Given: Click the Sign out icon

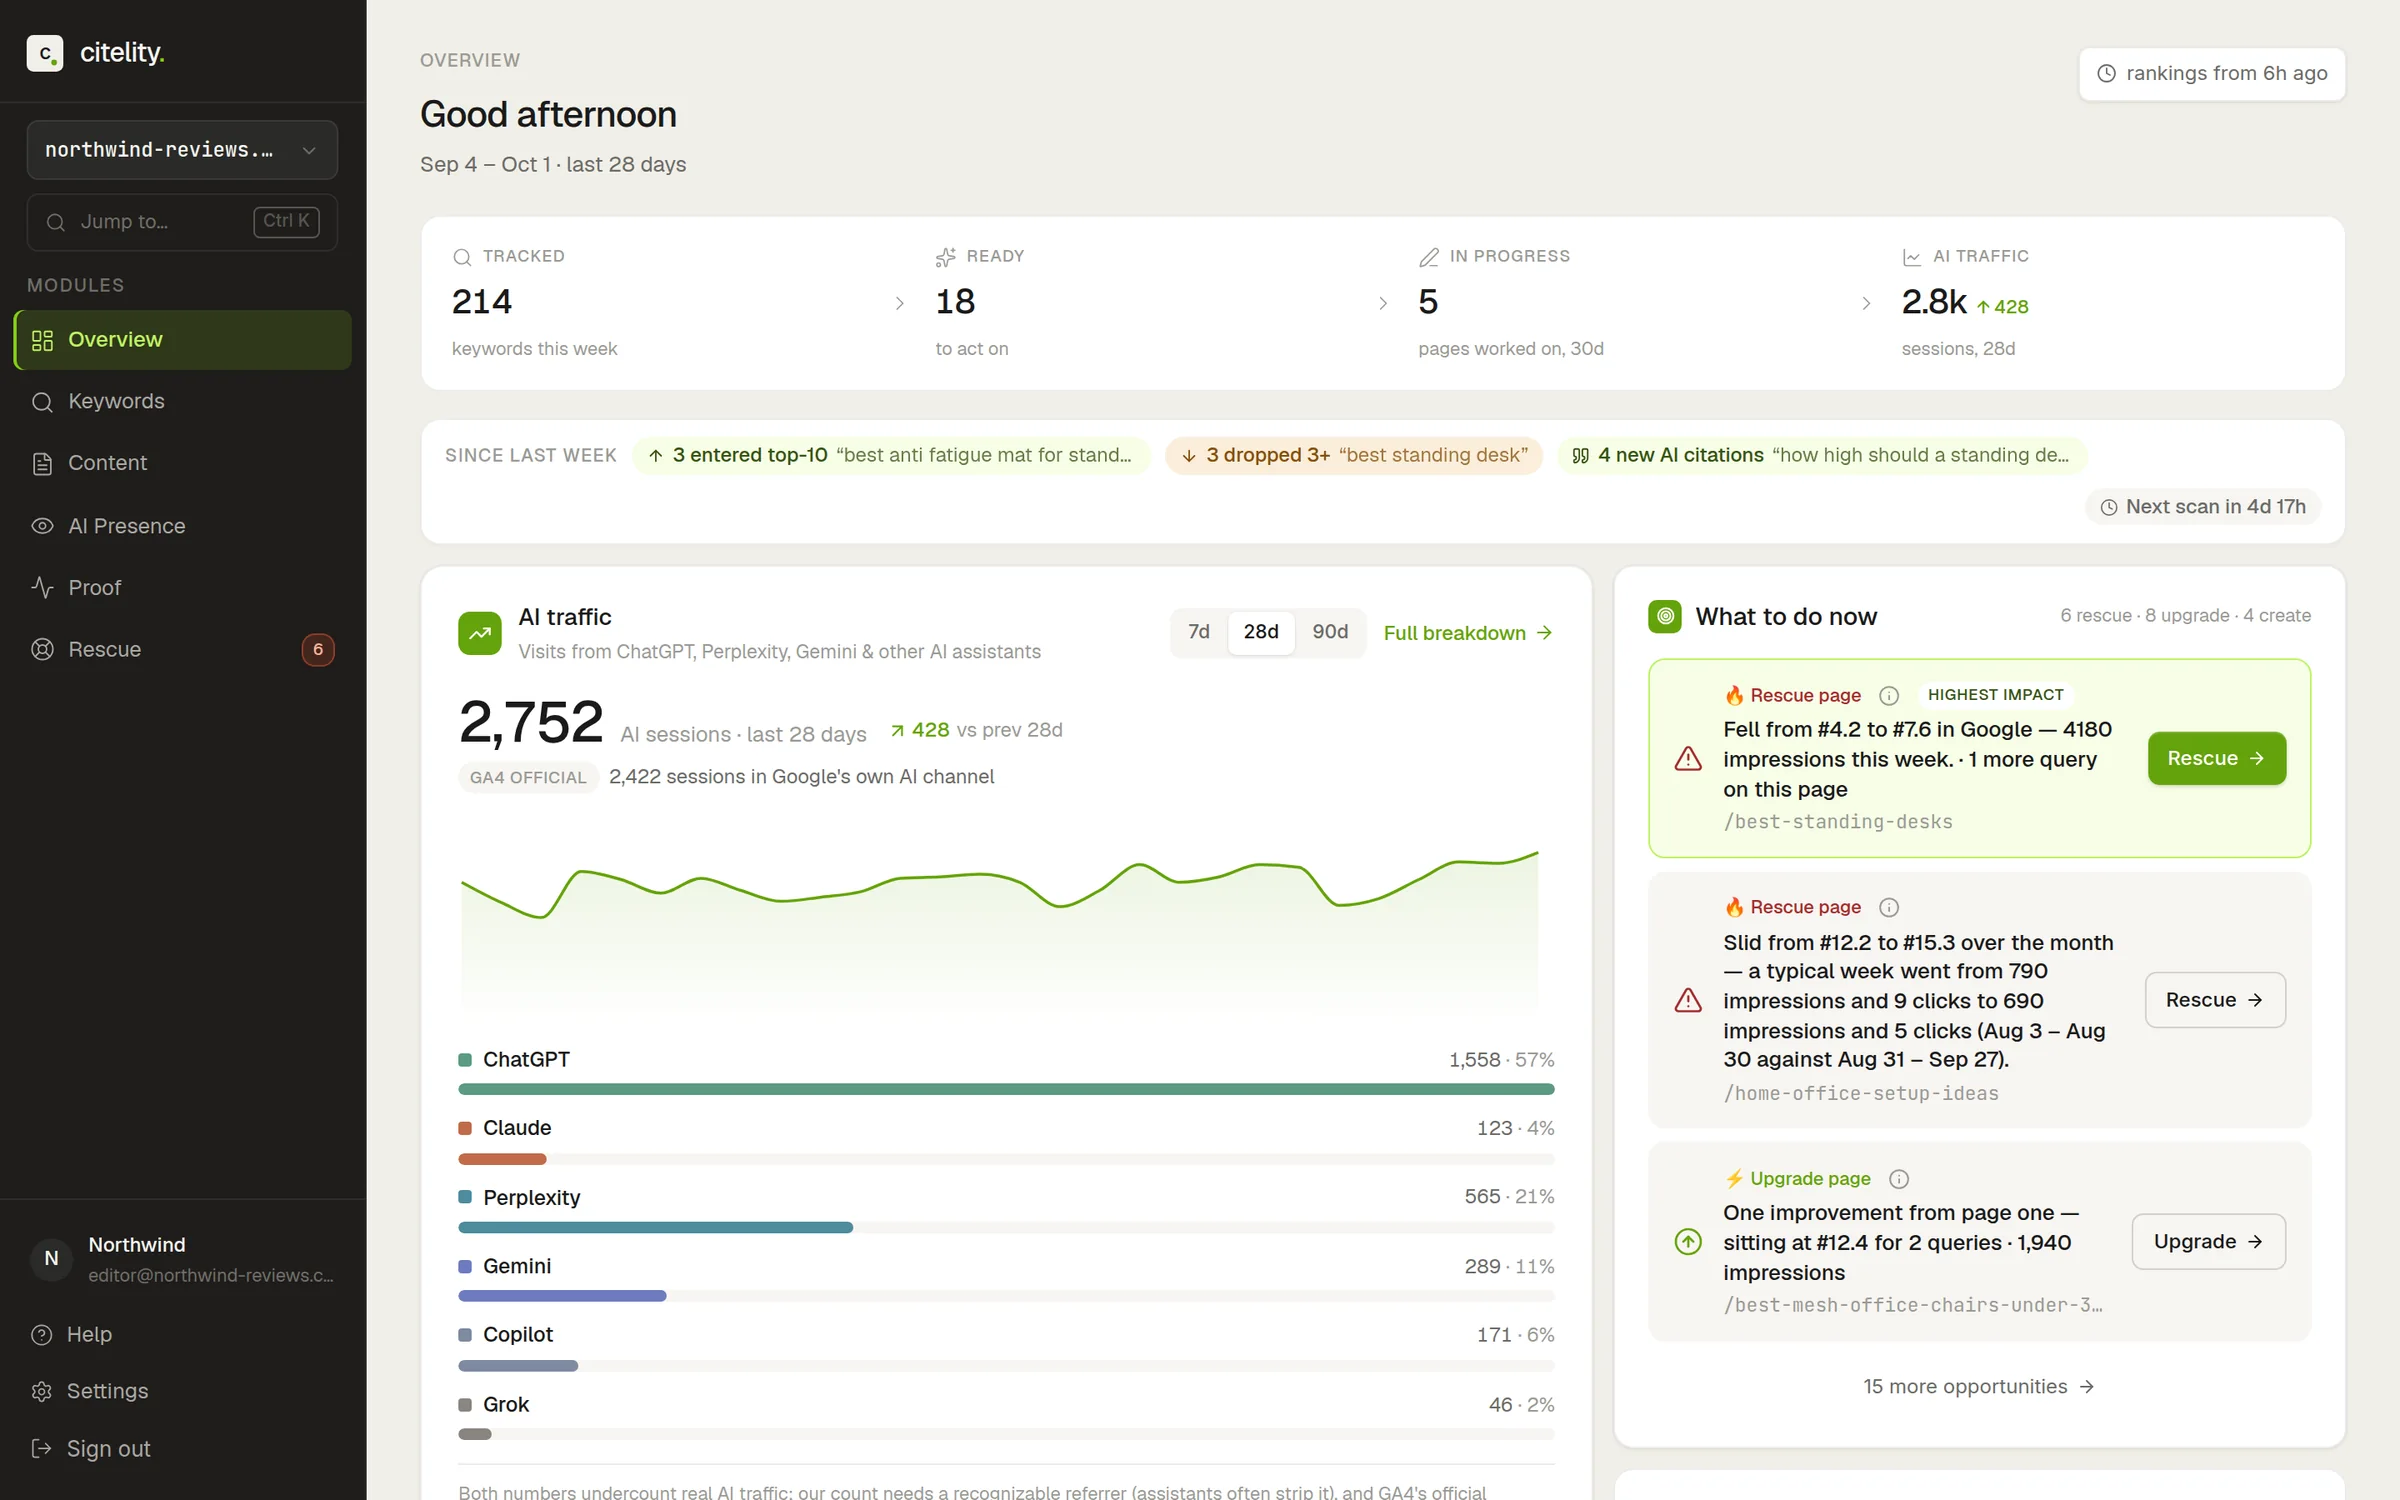Looking at the screenshot, I should point(41,1449).
